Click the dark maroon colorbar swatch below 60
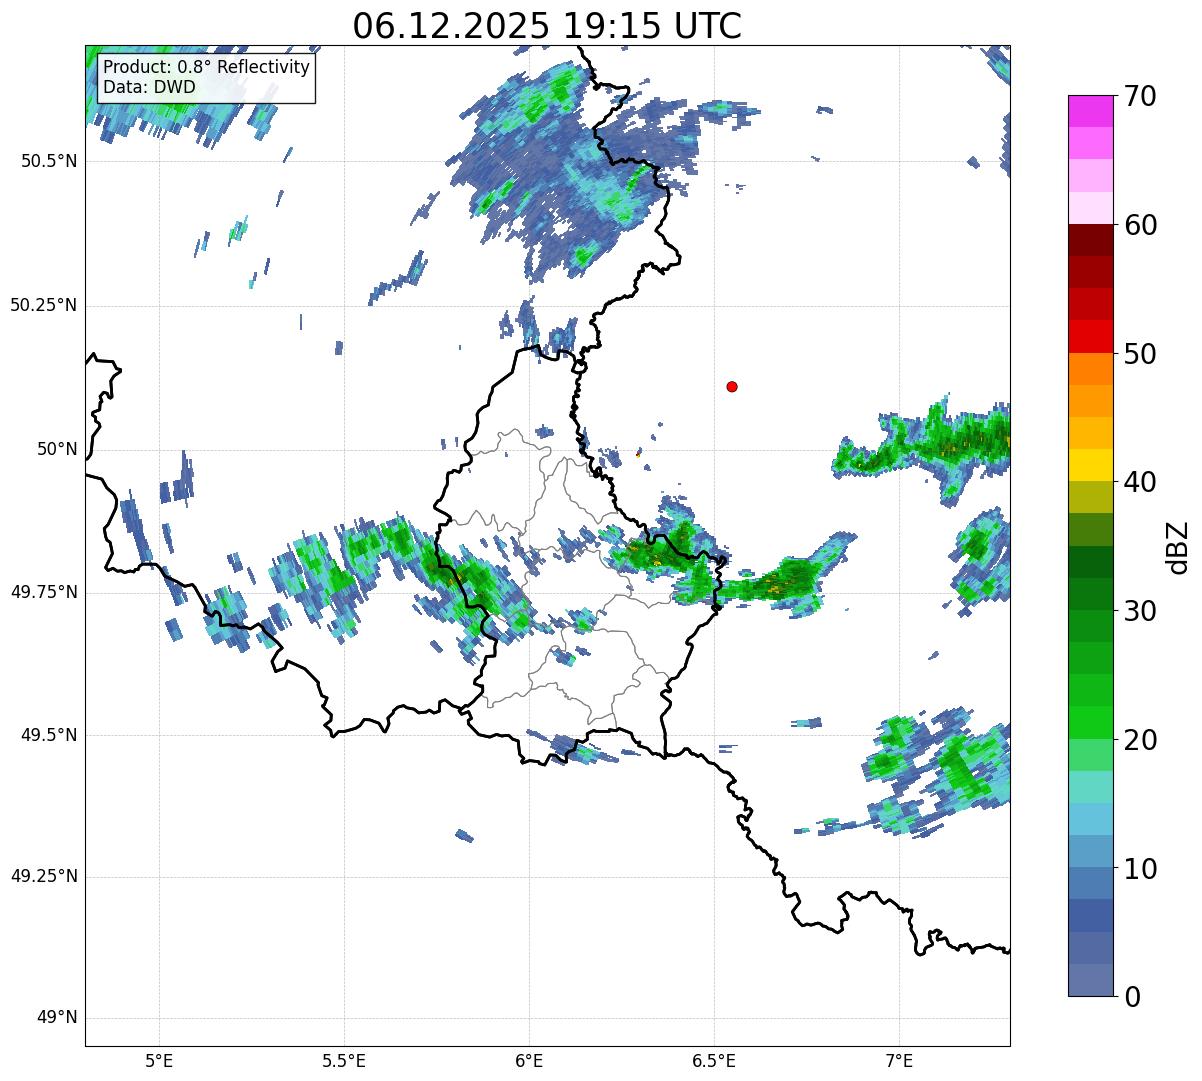 tap(1091, 240)
